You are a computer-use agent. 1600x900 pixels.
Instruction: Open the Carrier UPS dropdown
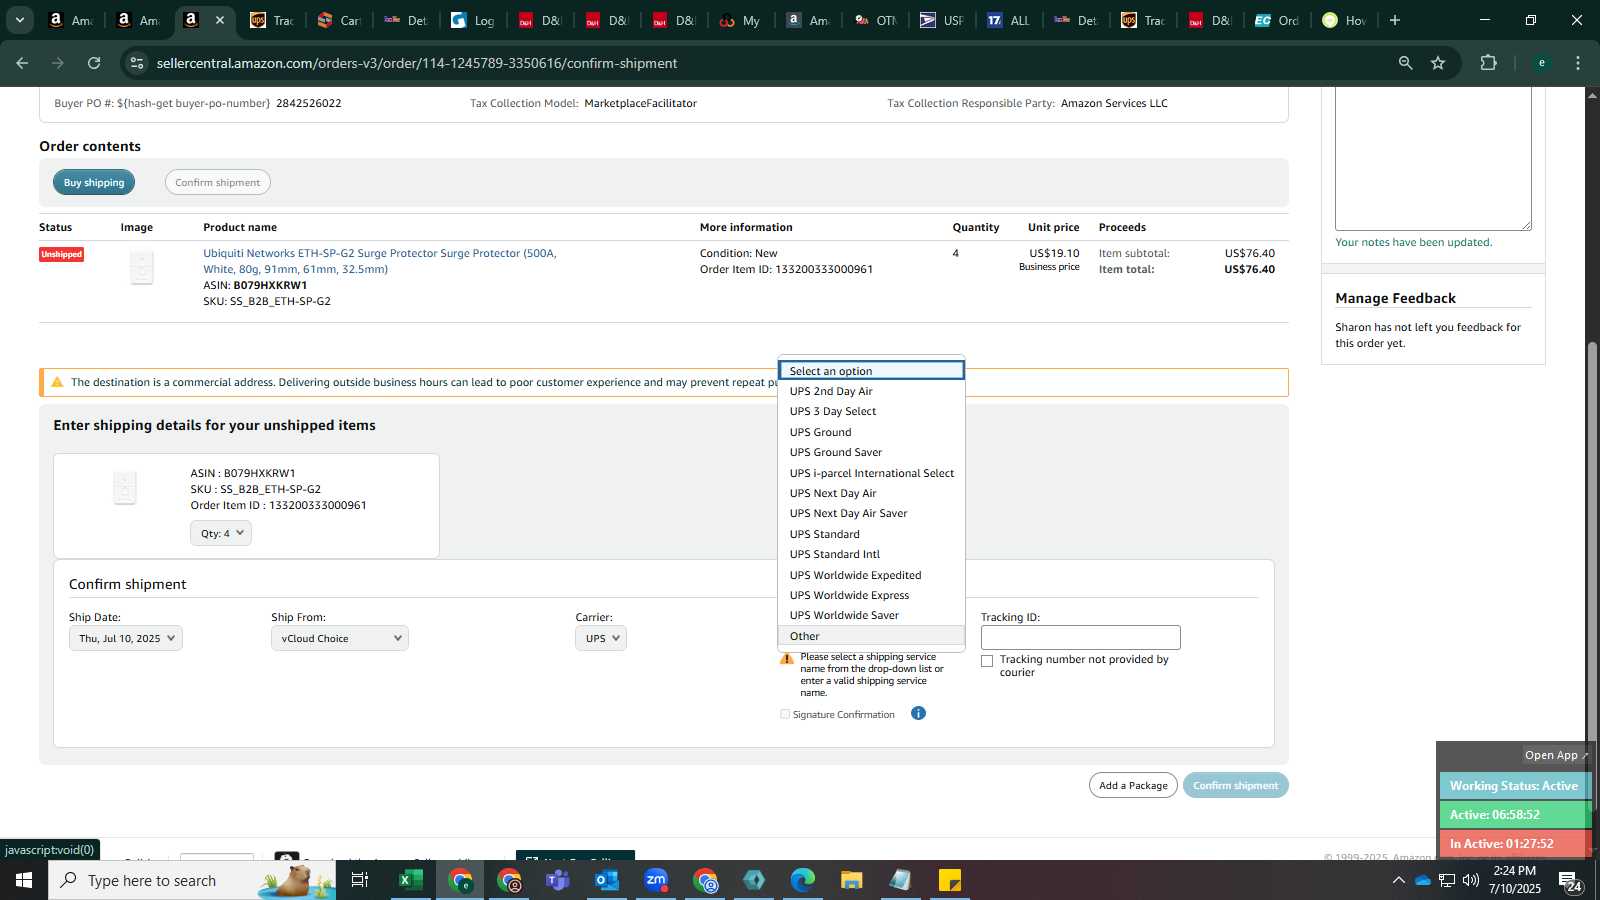click(x=601, y=638)
